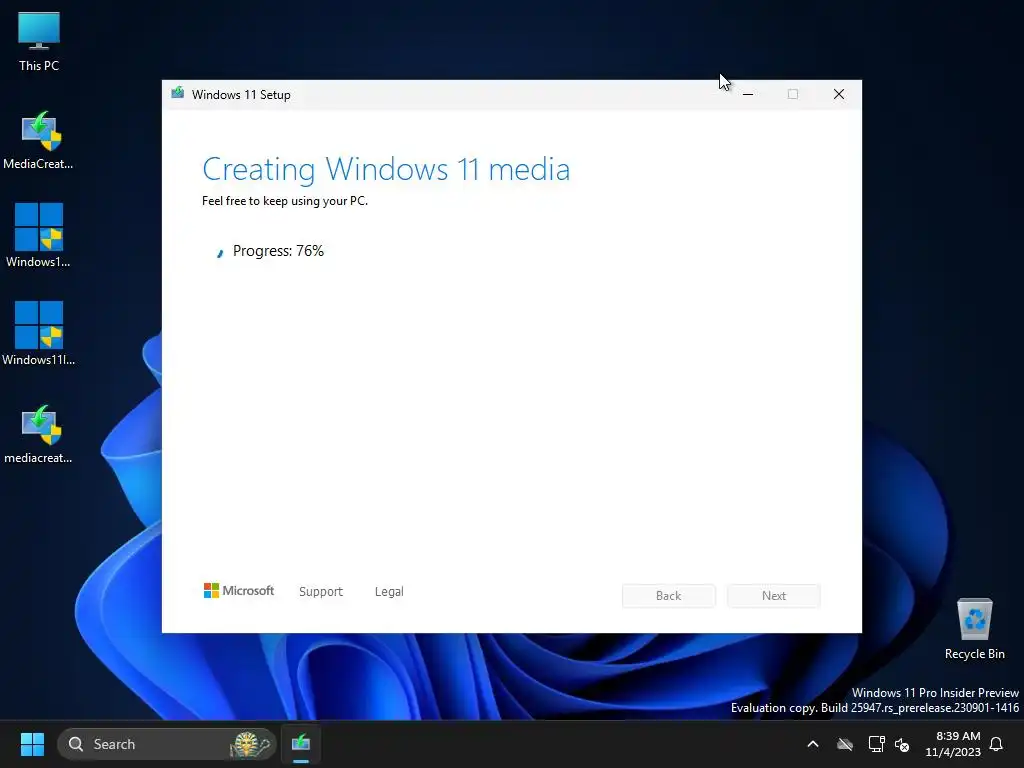Click the Next button
1024x768 pixels.
click(774, 596)
